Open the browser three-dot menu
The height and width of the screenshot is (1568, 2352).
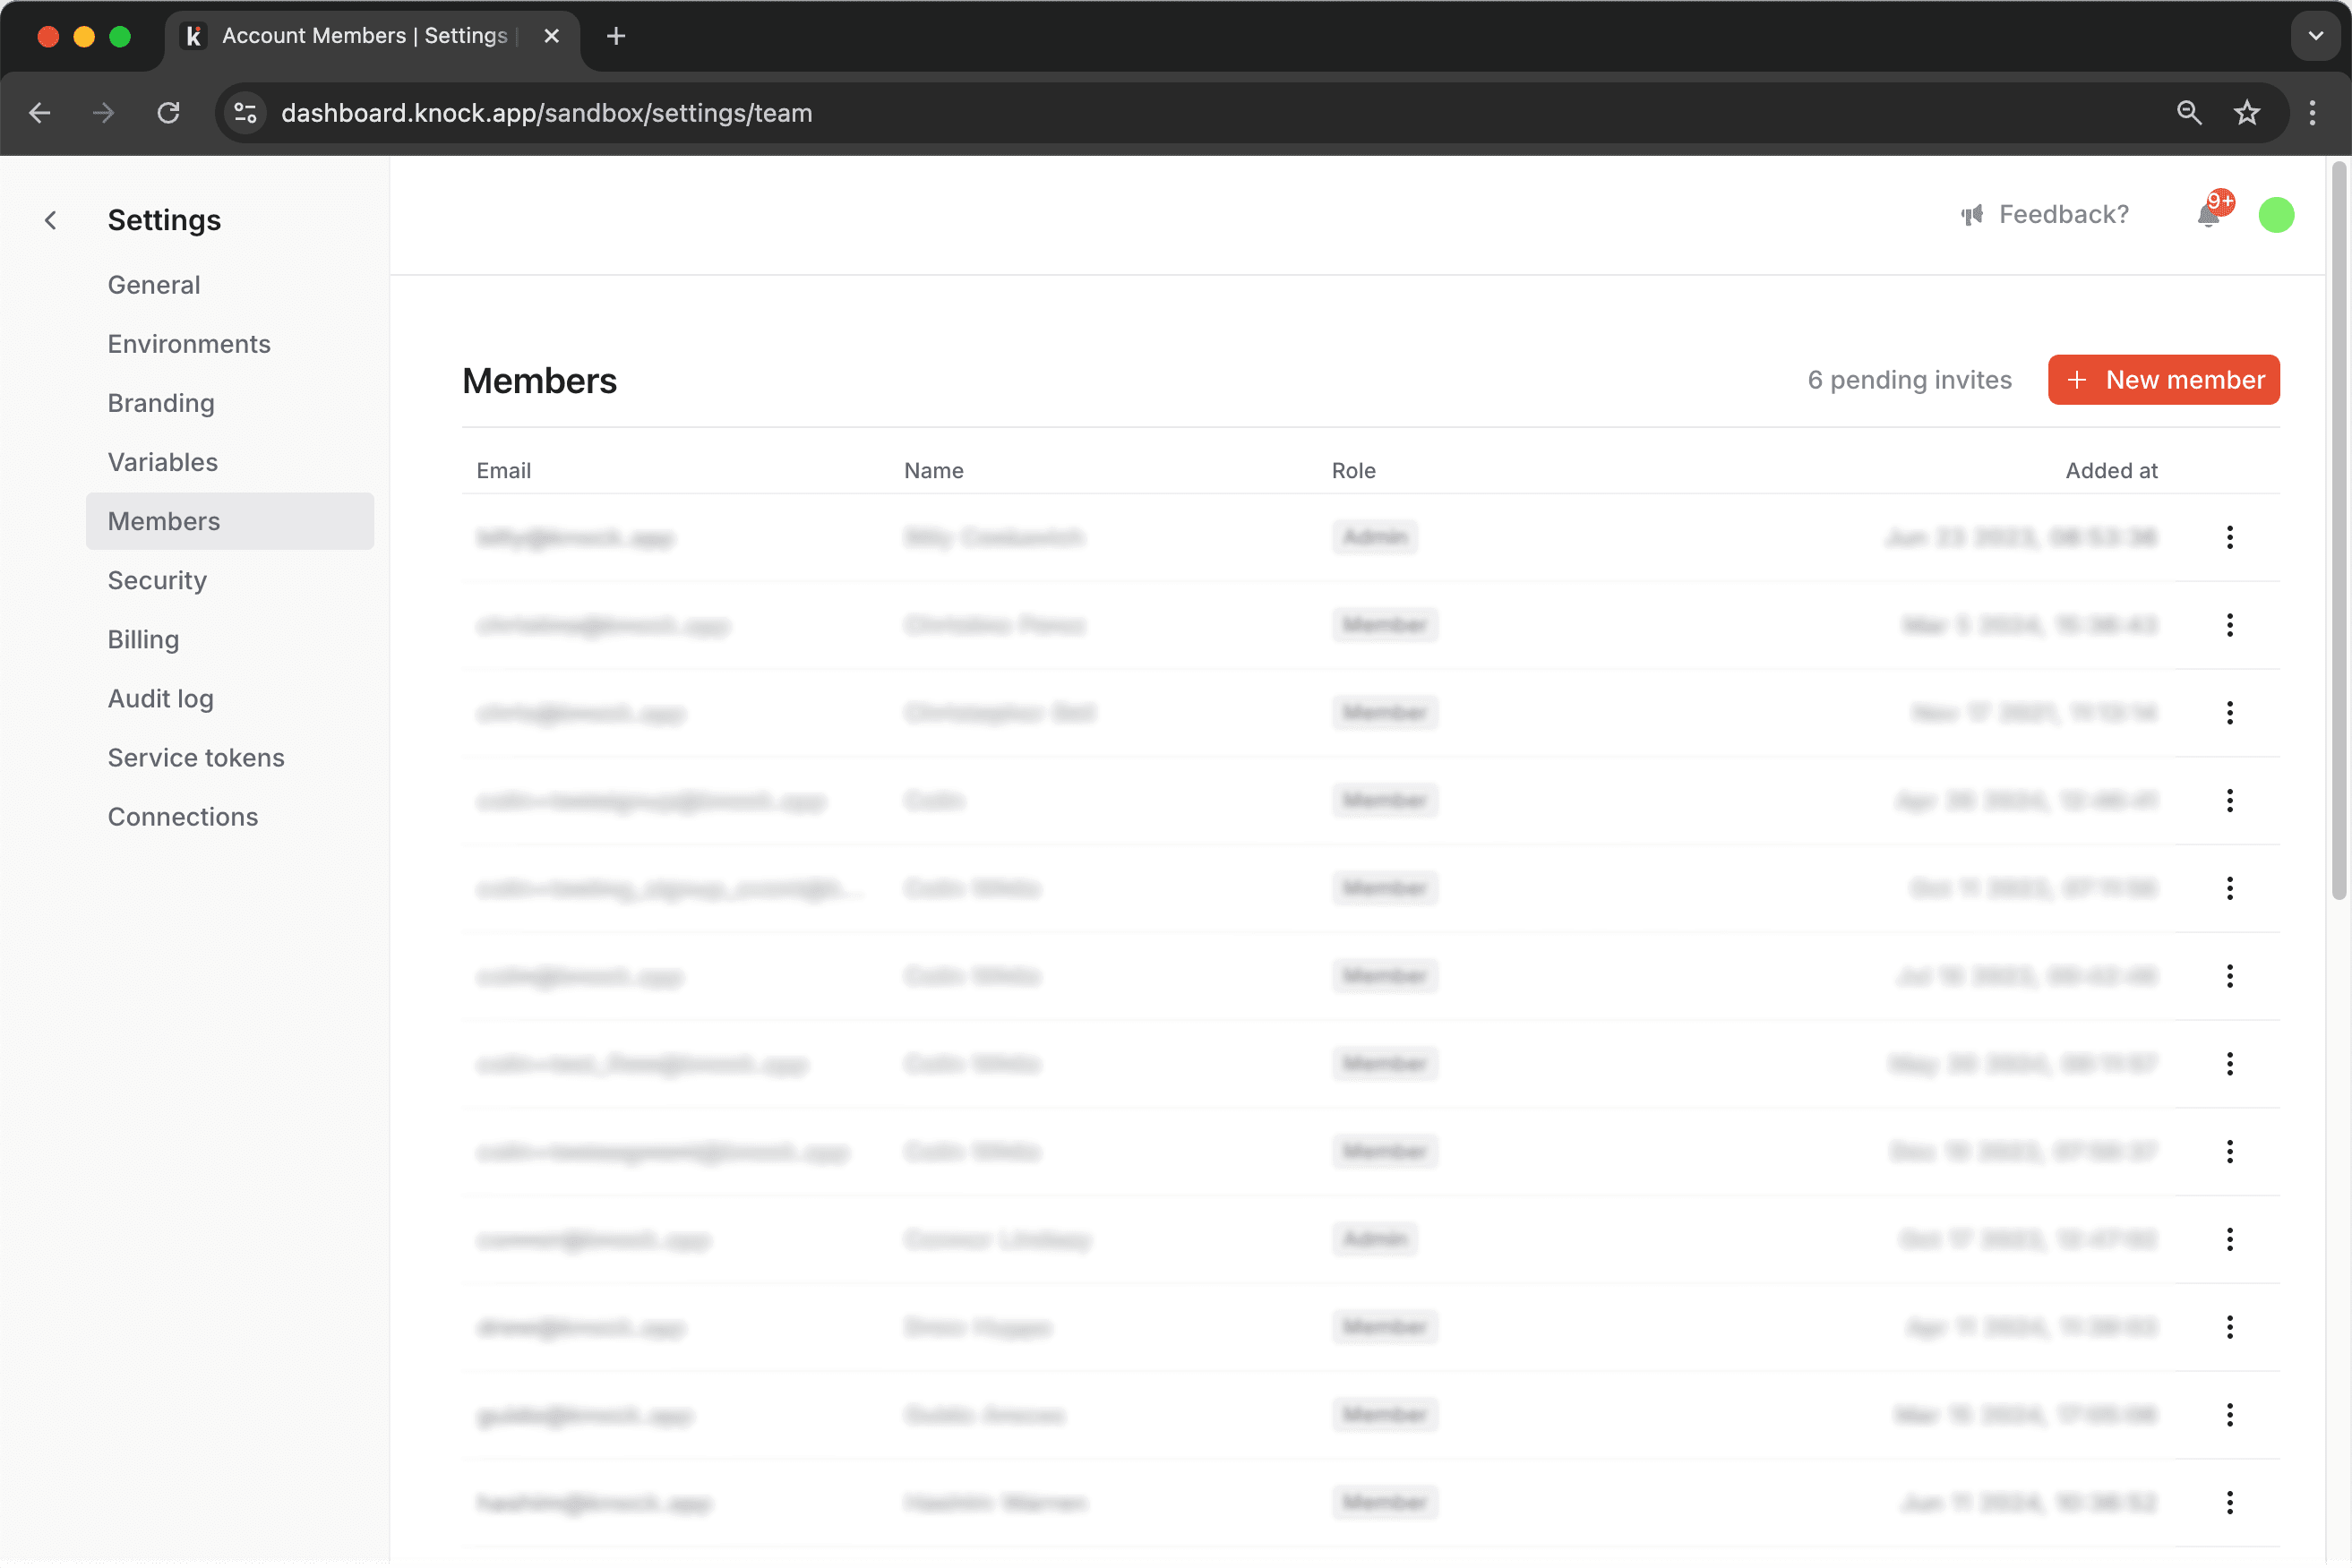(2312, 112)
